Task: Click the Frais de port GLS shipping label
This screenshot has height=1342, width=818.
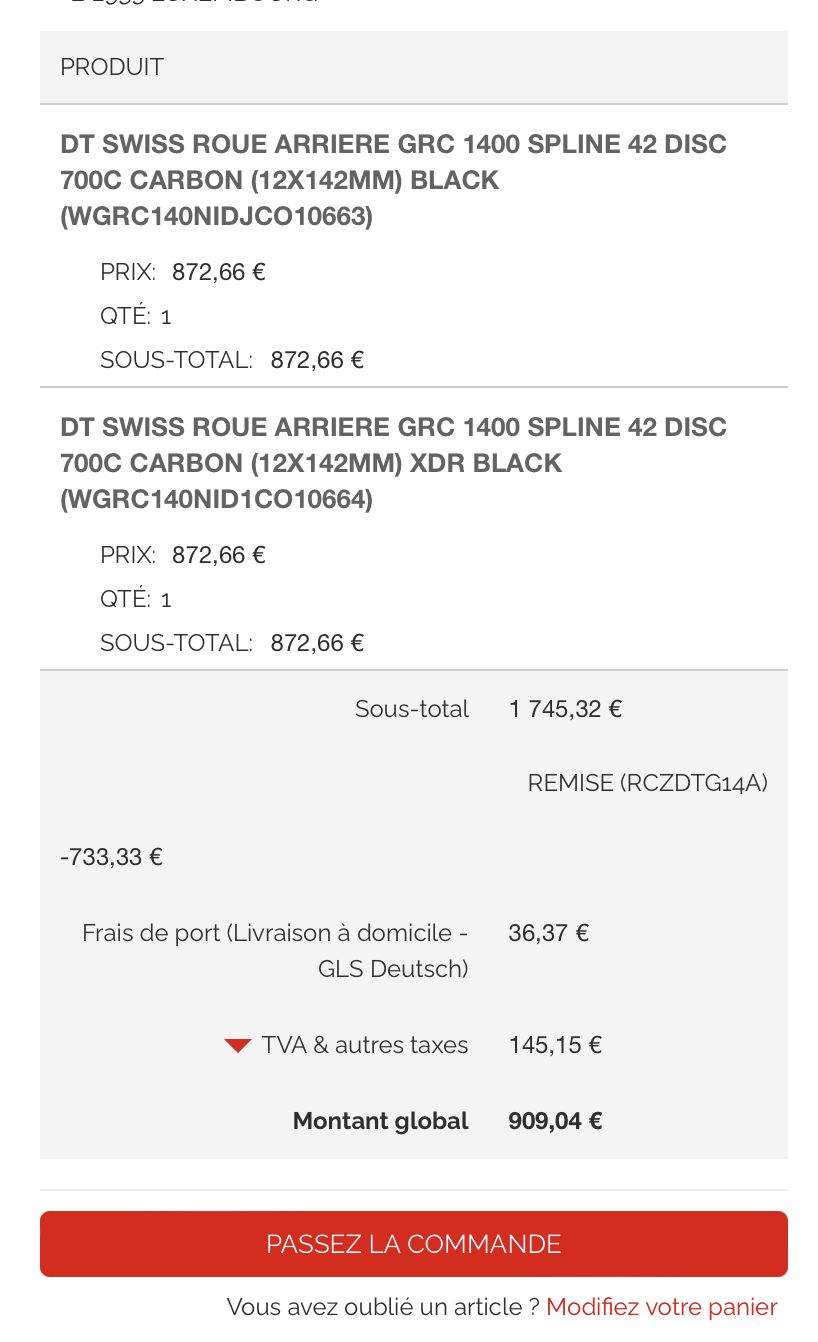Action: coord(275,950)
